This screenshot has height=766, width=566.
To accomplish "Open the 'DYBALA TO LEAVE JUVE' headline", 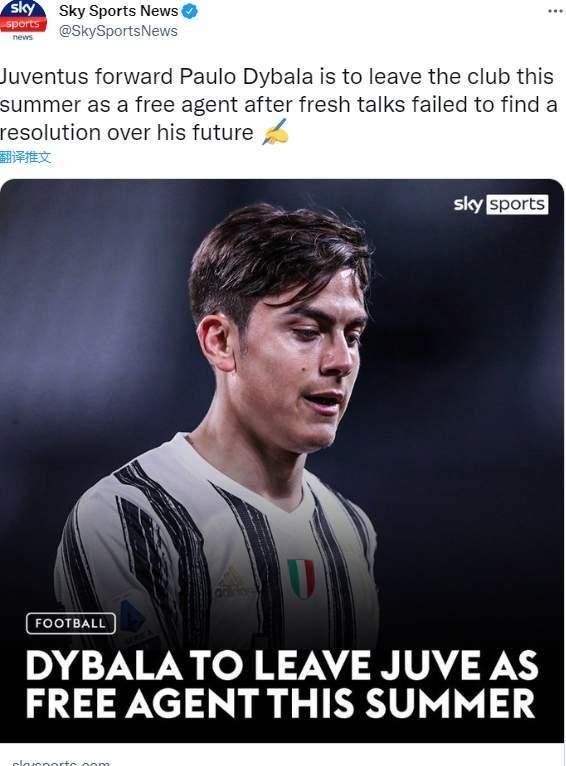I will [x=282, y=685].
